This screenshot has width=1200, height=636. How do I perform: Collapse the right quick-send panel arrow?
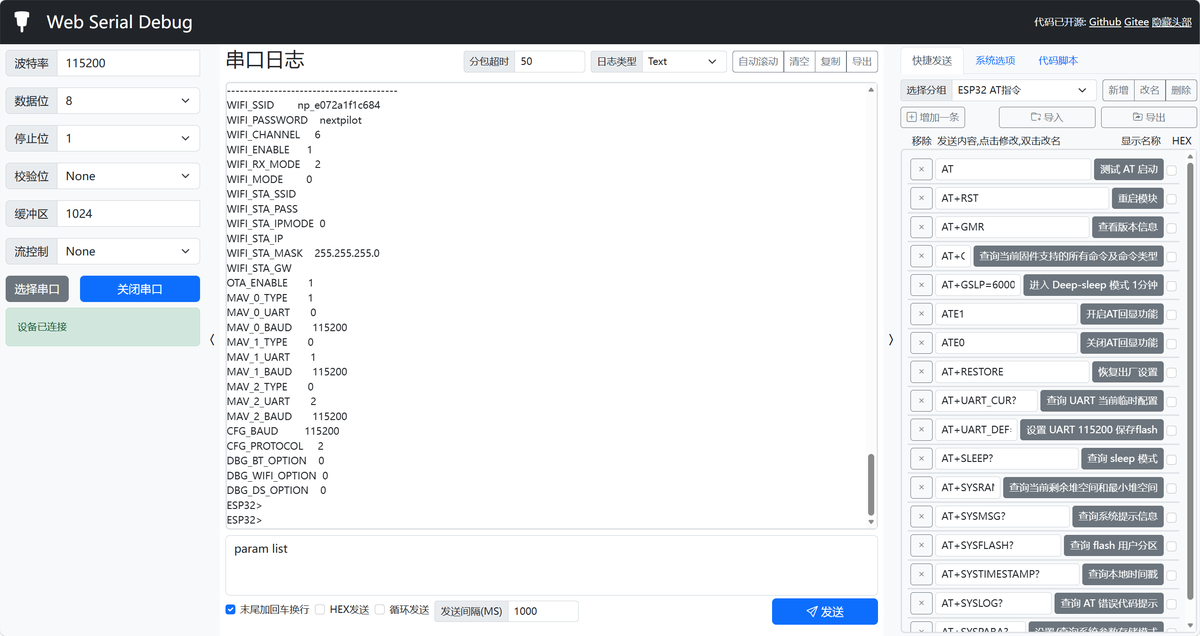pos(890,339)
